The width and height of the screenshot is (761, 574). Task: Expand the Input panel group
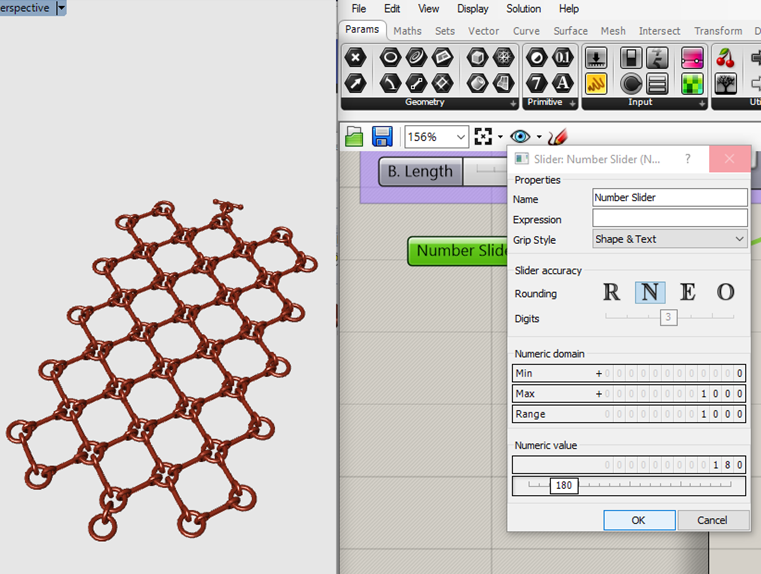[702, 103]
